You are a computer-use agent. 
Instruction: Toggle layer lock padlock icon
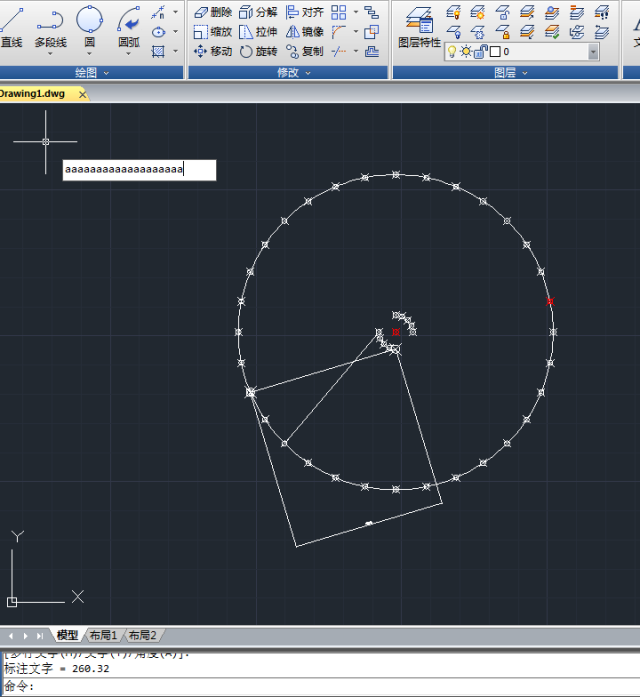point(480,52)
